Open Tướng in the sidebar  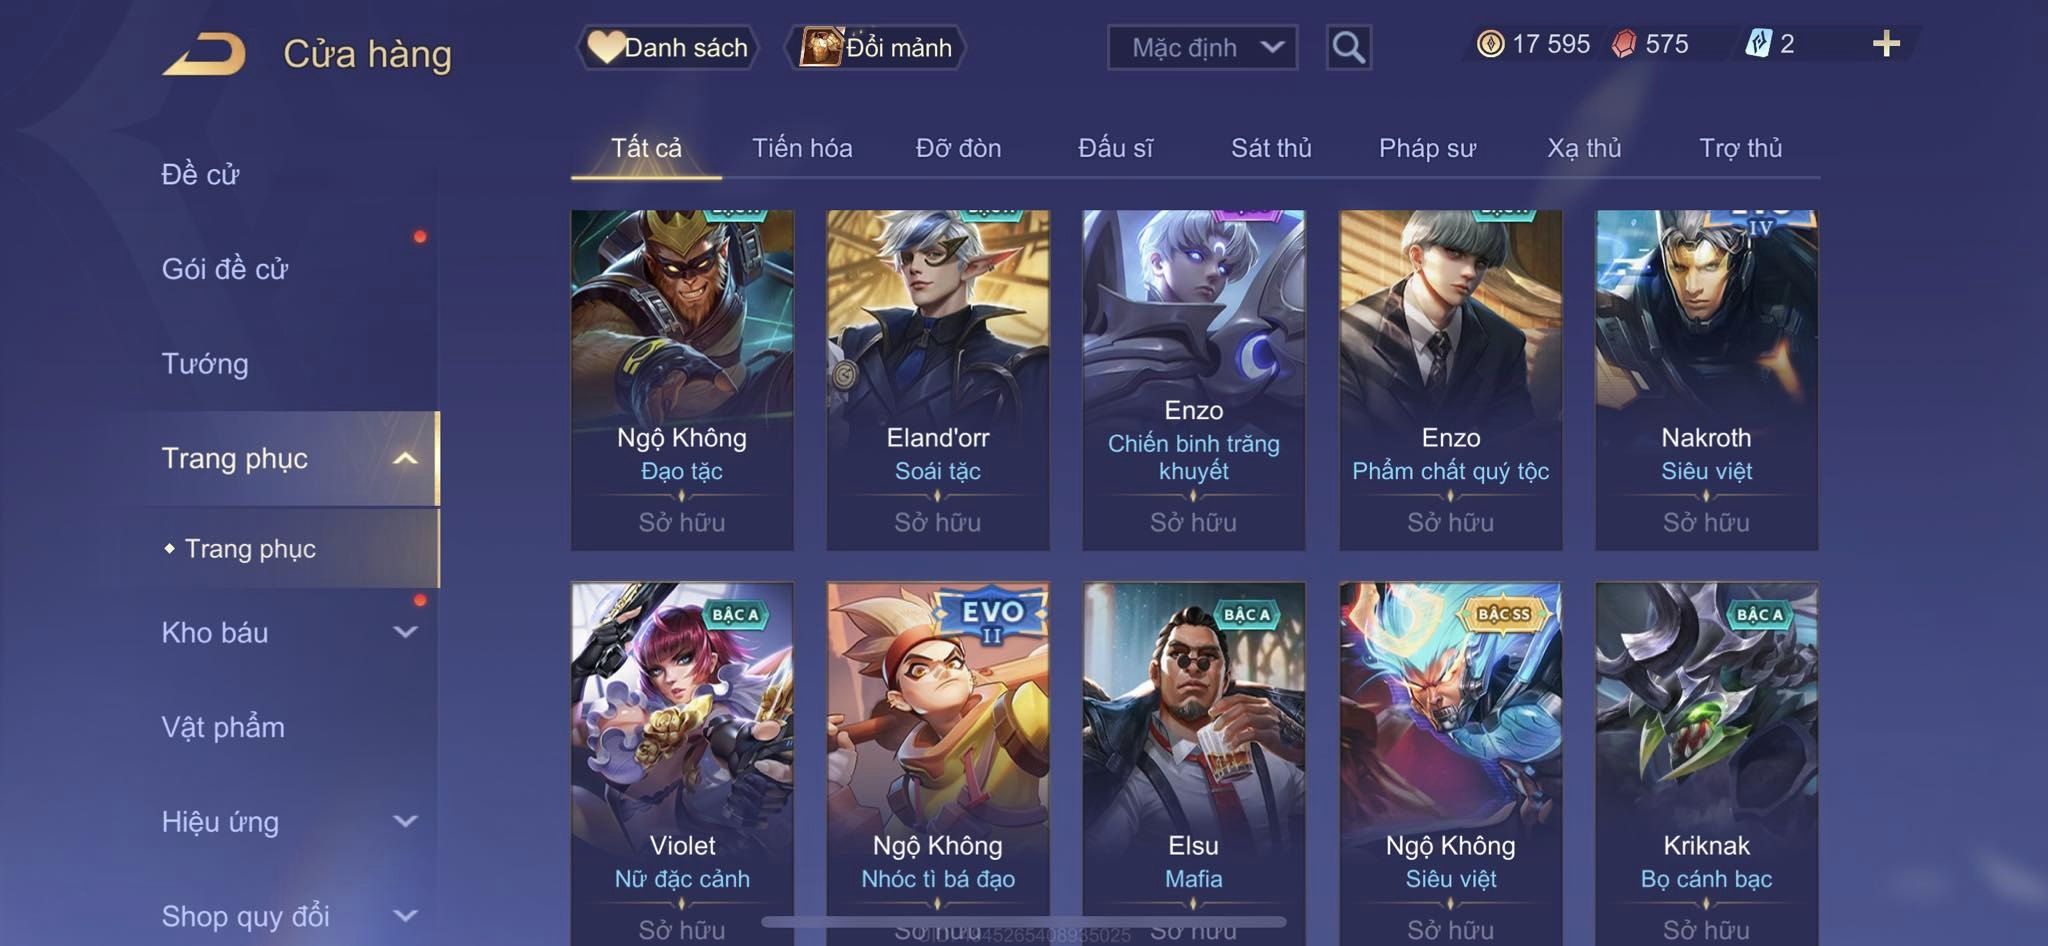pyautogui.click(x=205, y=363)
